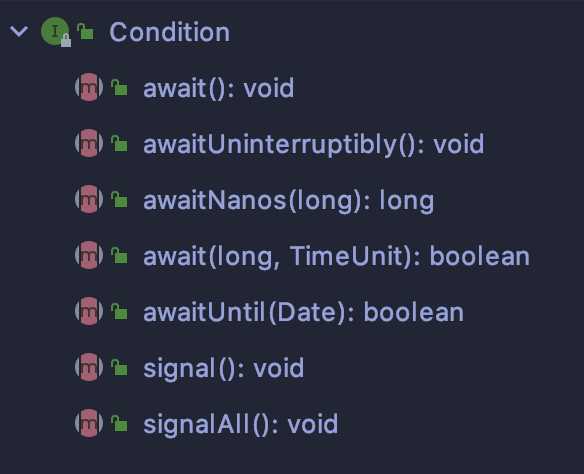Screen dimensions: 584x474
Task: Click the public lock icon beside Condition
Action: (86, 32)
